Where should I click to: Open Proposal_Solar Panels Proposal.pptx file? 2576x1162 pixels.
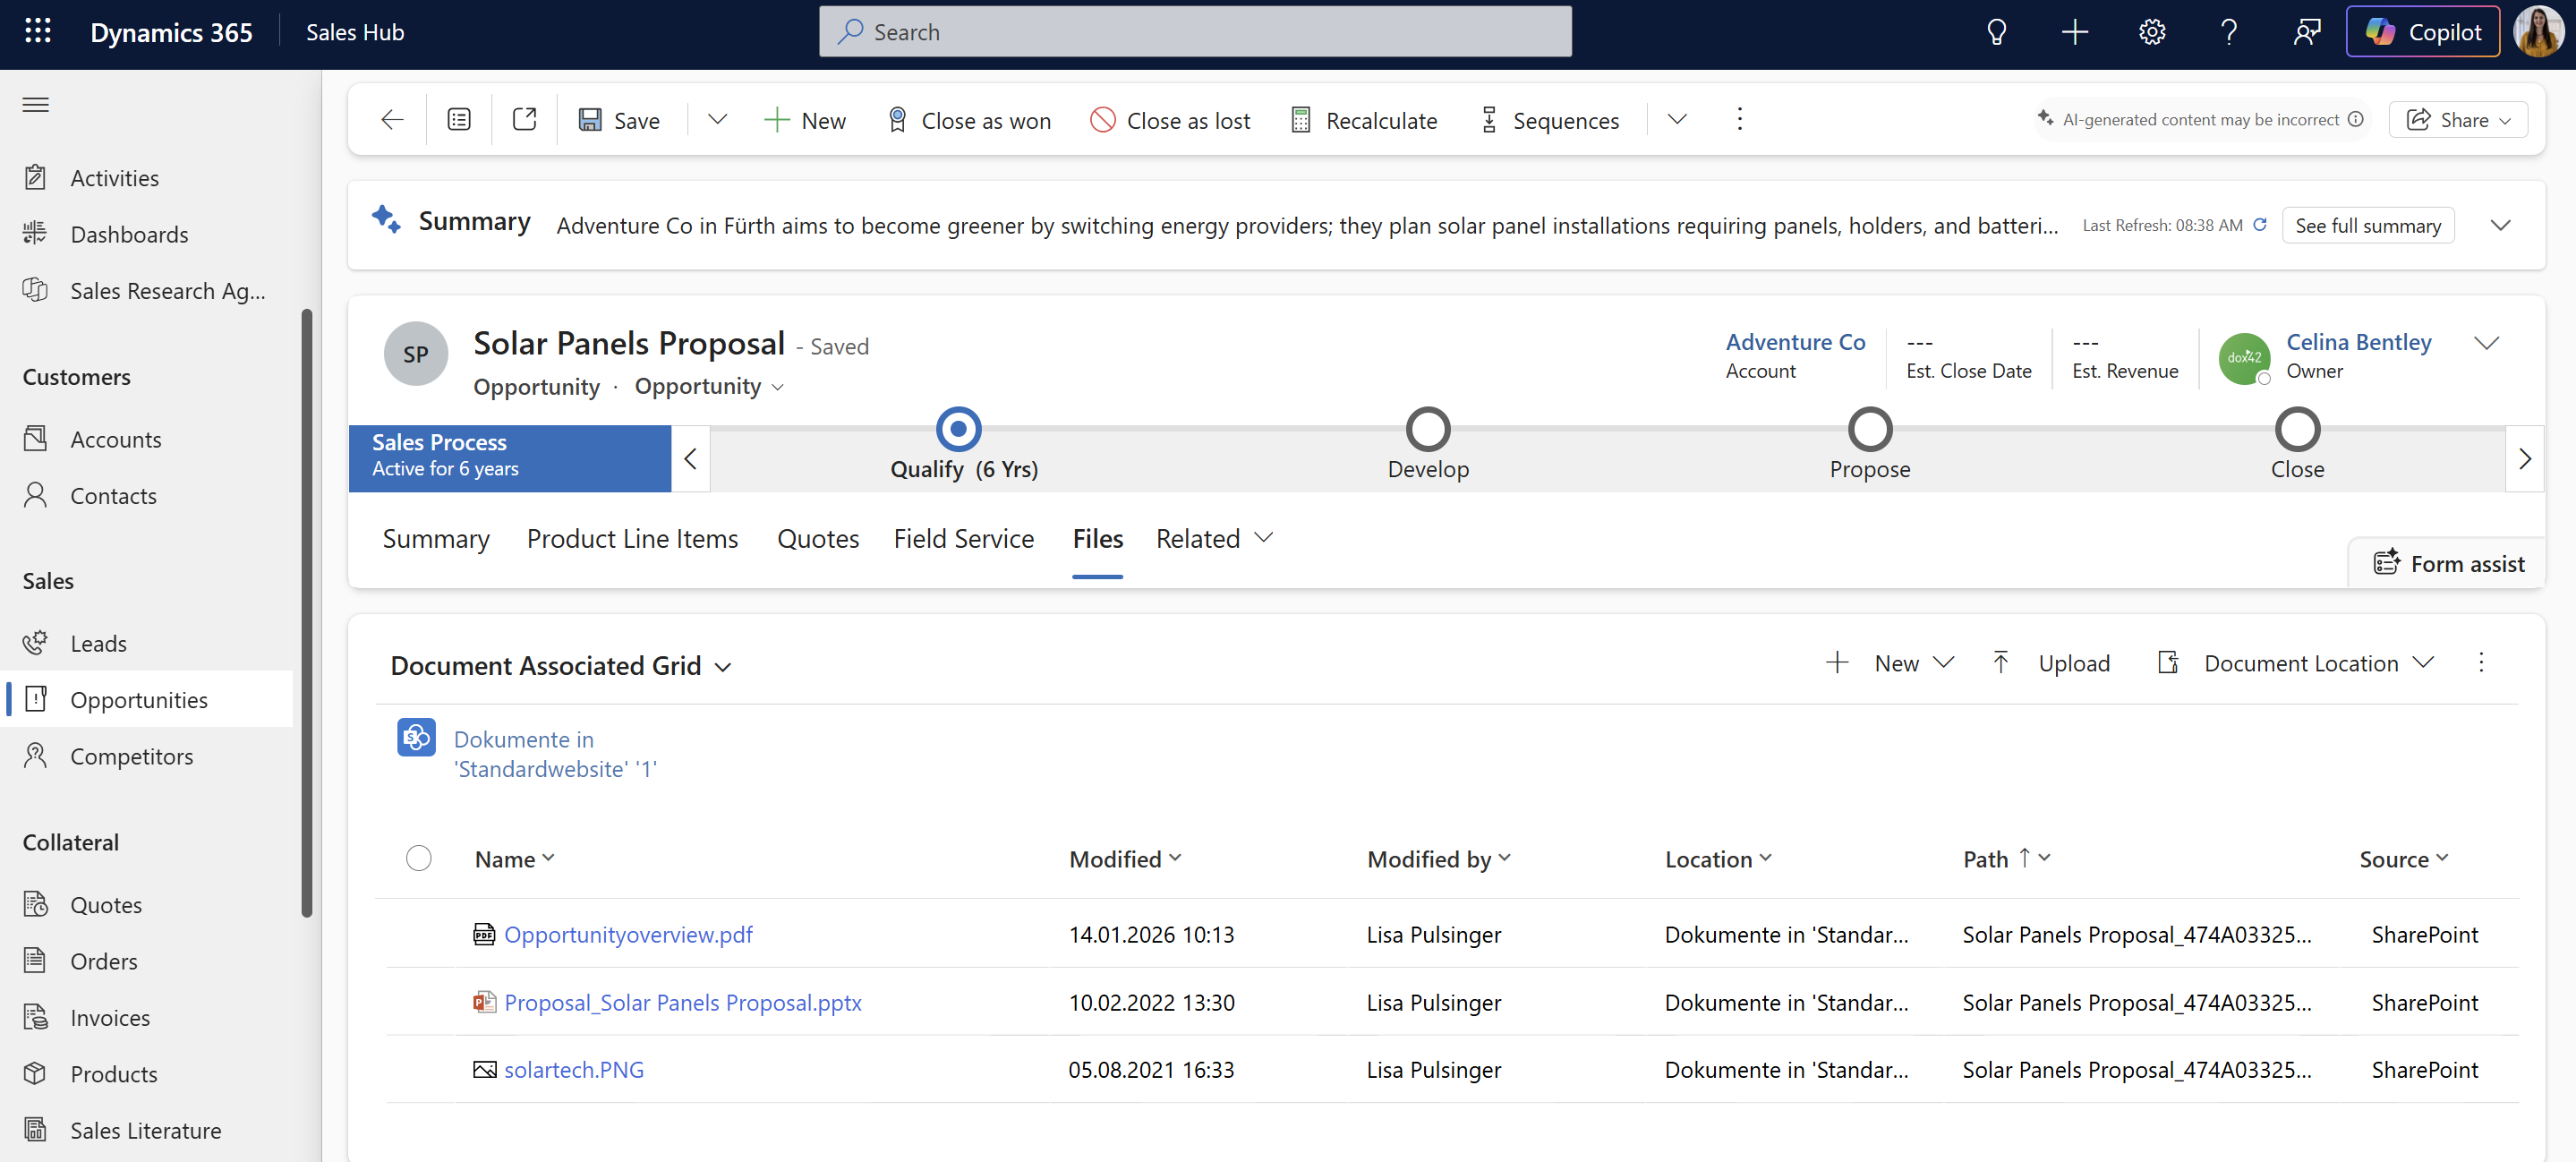click(682, 1003)
